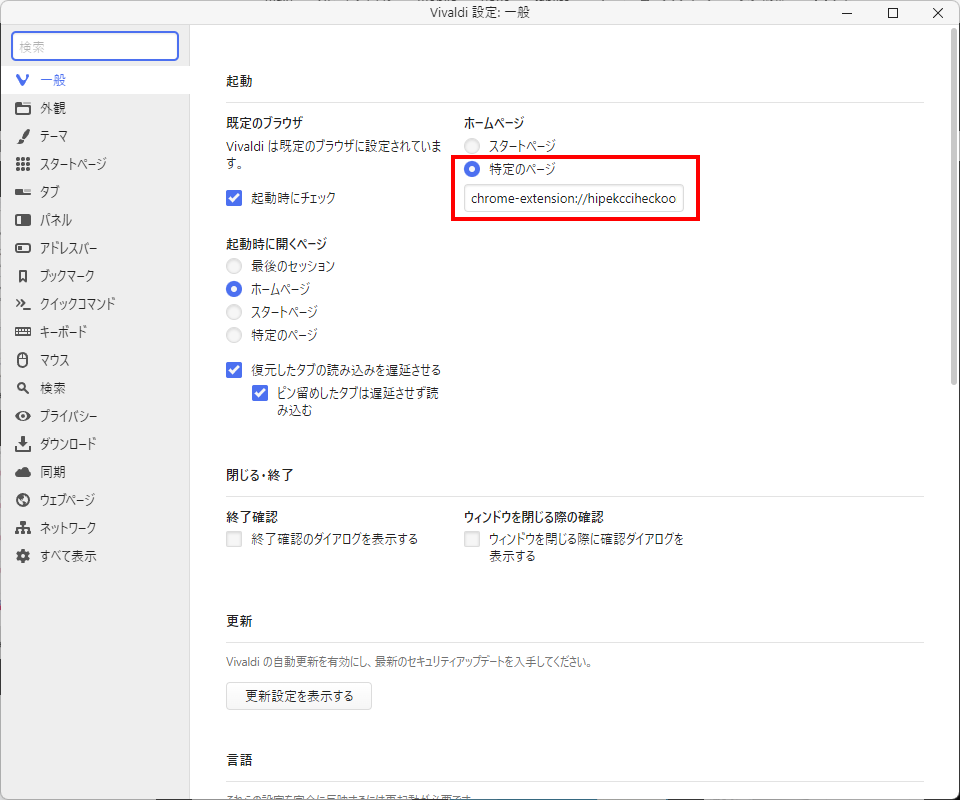
Task: Go to テーマ settings
Action: [95, 136]
